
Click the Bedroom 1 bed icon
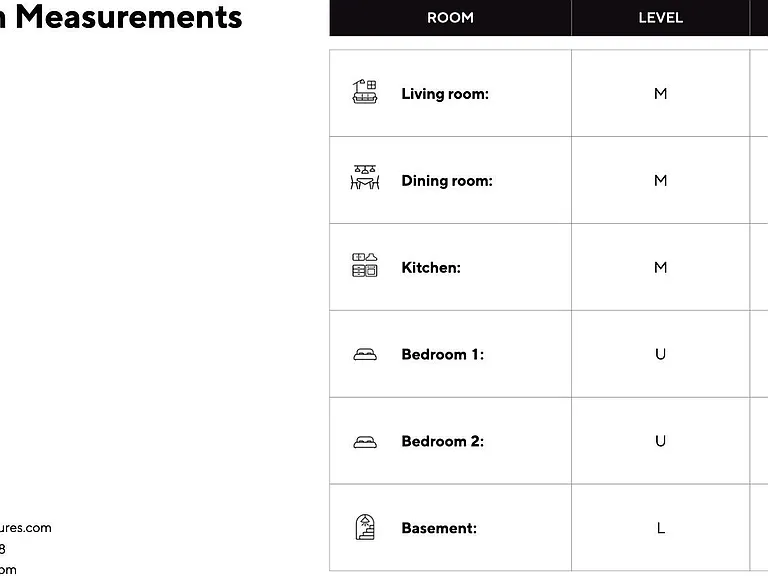365,354
